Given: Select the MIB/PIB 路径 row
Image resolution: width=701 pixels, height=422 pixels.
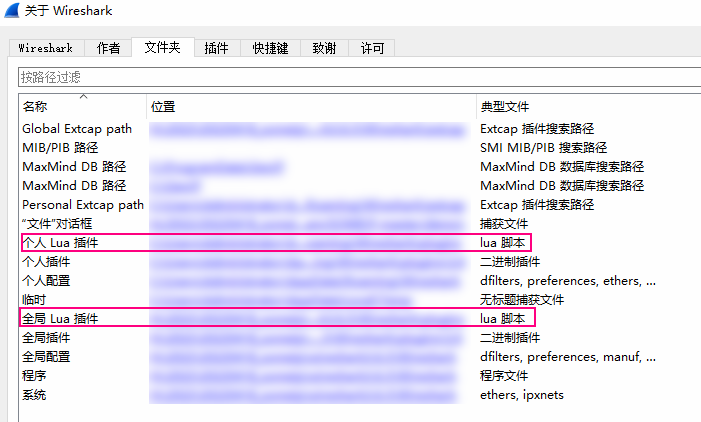Looking at the screenshot, I should click(x=359, y=148).
